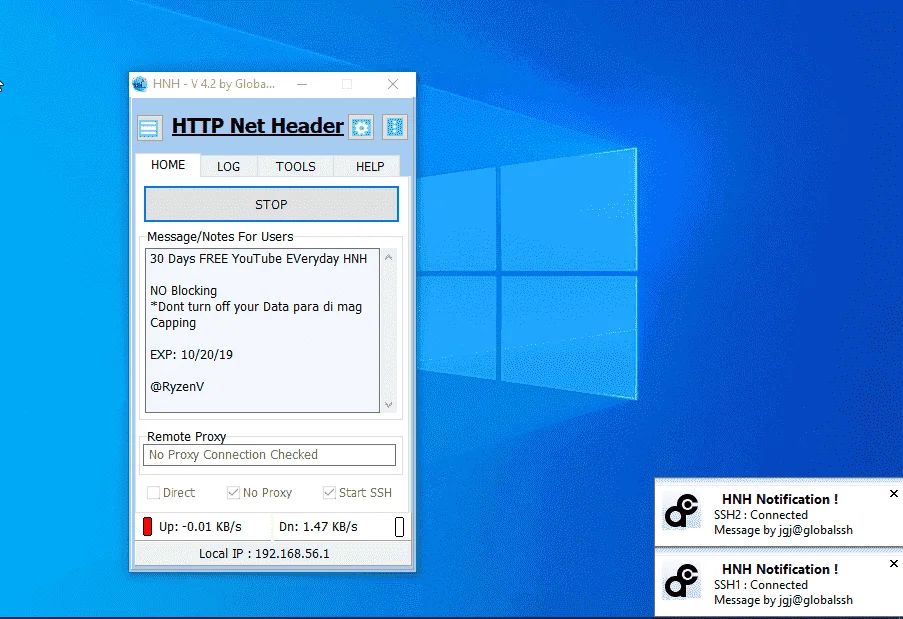Screen dimensions: 903x619
Task: Open the hamburger menu beside HTTP Net Header
Action: 149,127
